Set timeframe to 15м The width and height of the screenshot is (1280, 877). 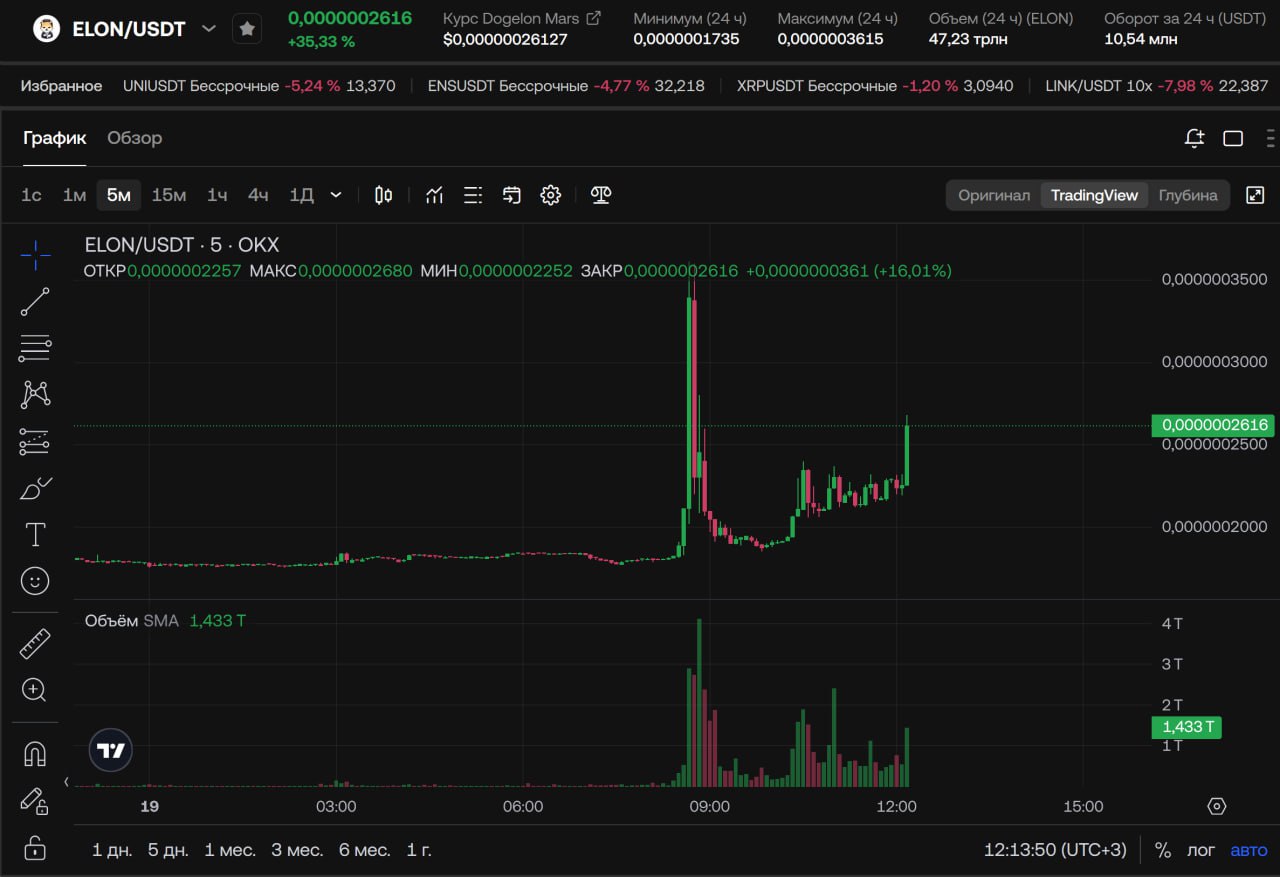coord(169,195)
